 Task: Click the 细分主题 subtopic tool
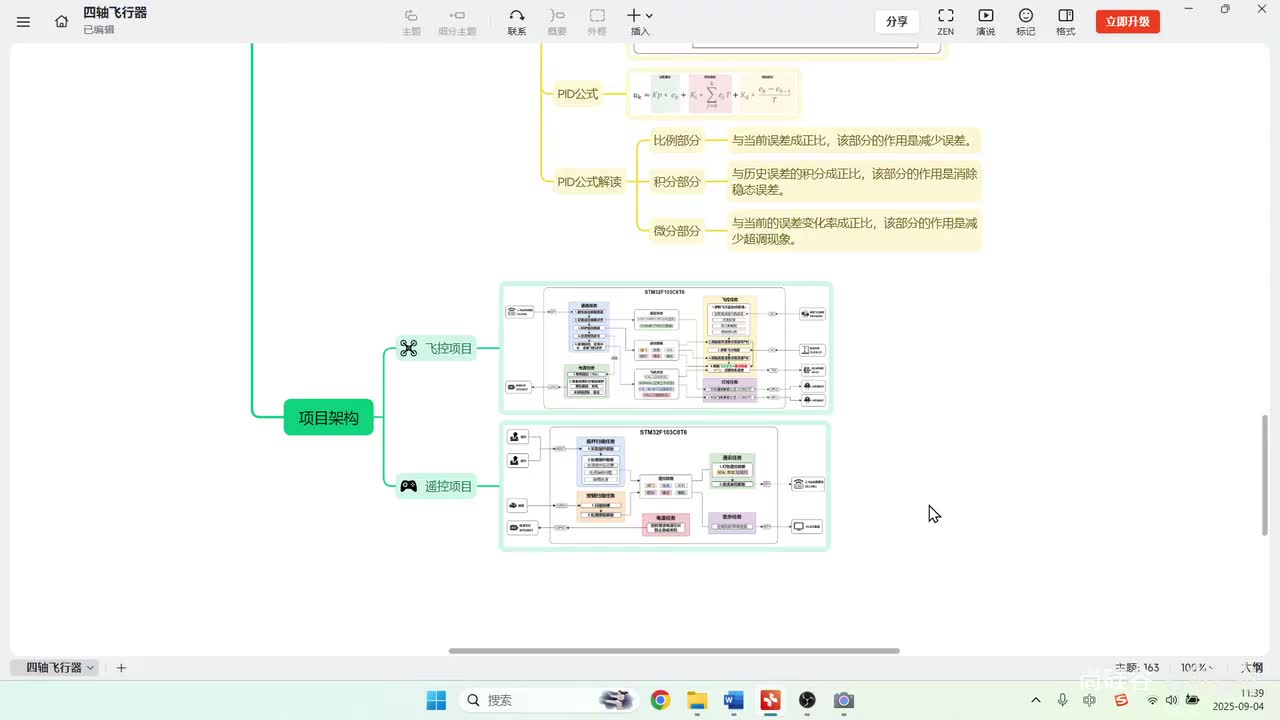point(457,21)
